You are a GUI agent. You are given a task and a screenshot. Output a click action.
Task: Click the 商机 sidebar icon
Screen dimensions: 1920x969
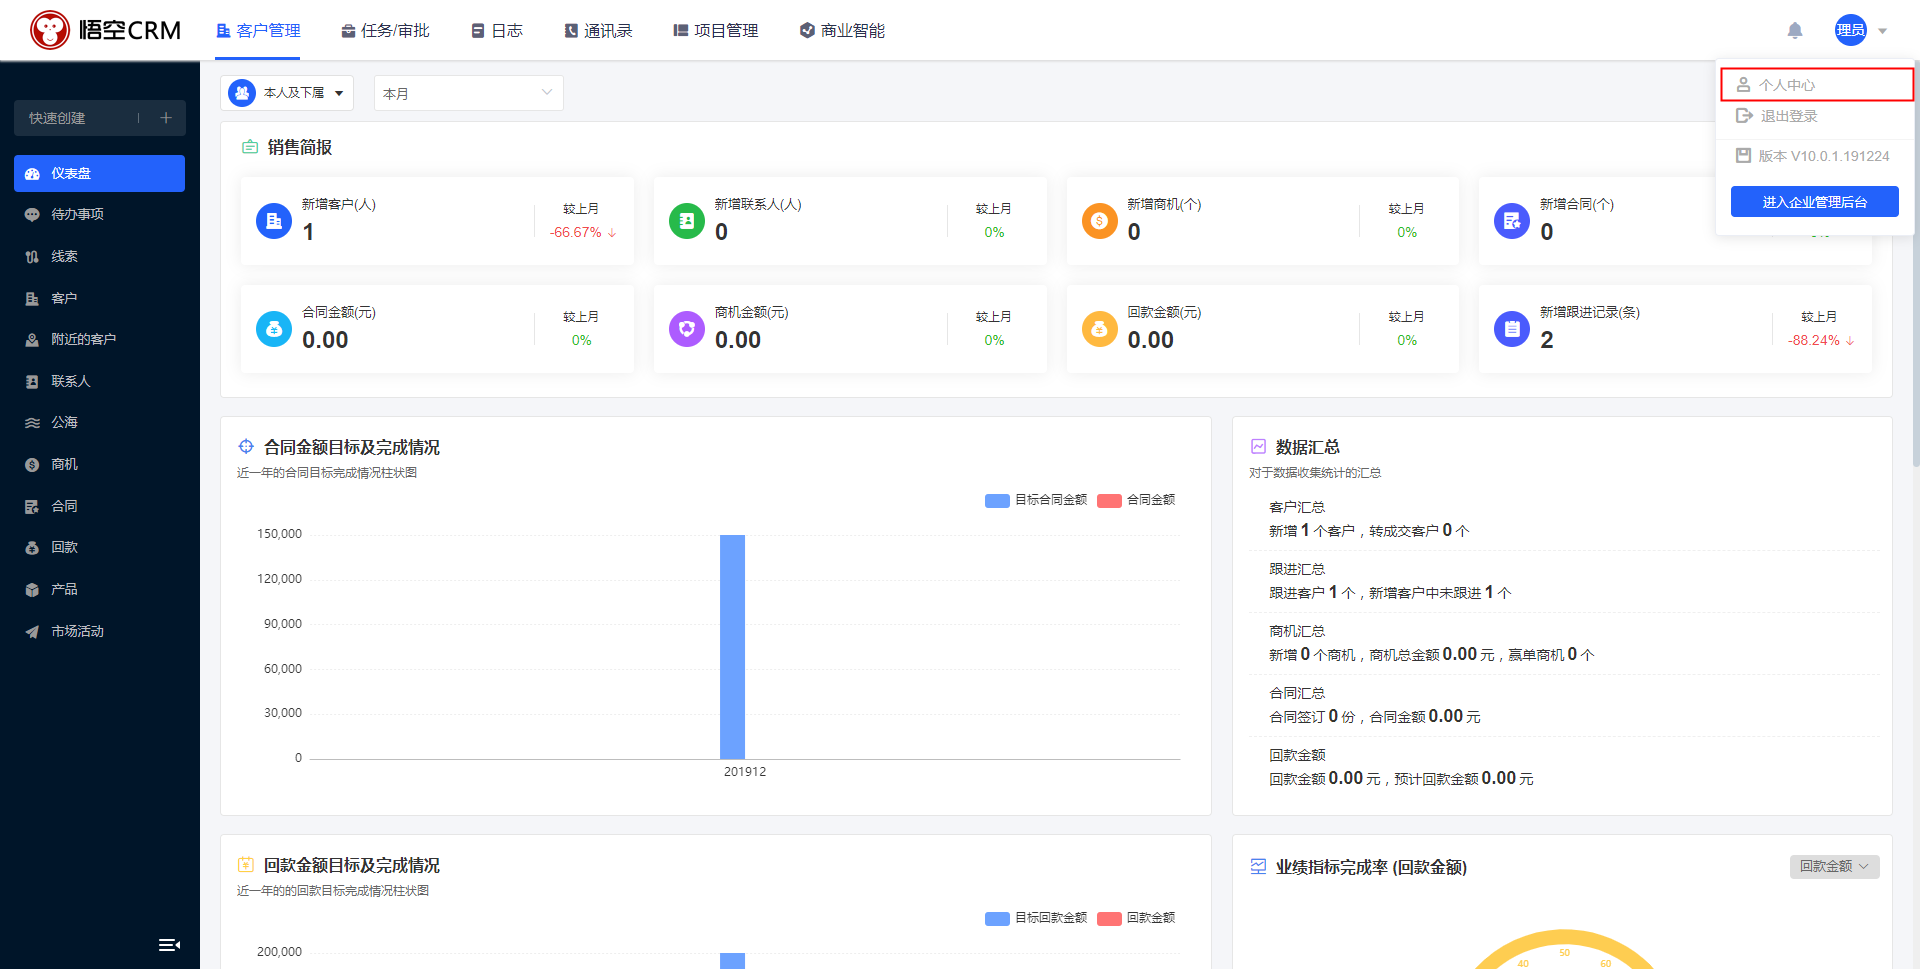pyautogui.click(x=32, y=465)
